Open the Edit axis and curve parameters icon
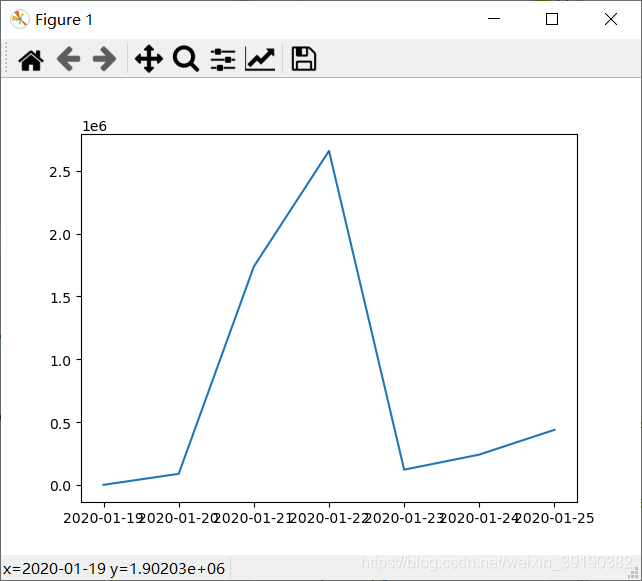Screen dimensions: 642x581 [260, 59]
